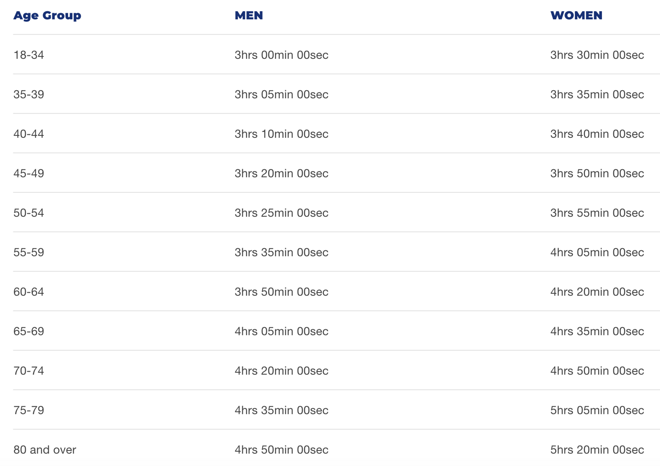Select men's 3hrs 25min 00sec time
The width and height of the screenshot is (660, 466).
click(281, 213)
